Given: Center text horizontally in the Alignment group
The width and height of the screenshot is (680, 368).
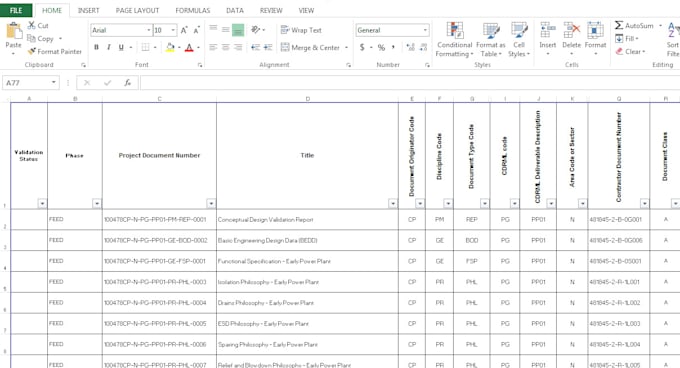Looking at the screenshot, I should click(226, 47).
